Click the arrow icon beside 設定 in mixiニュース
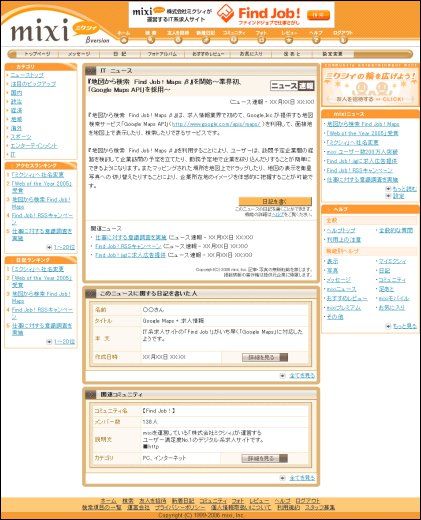 (388, 196)
